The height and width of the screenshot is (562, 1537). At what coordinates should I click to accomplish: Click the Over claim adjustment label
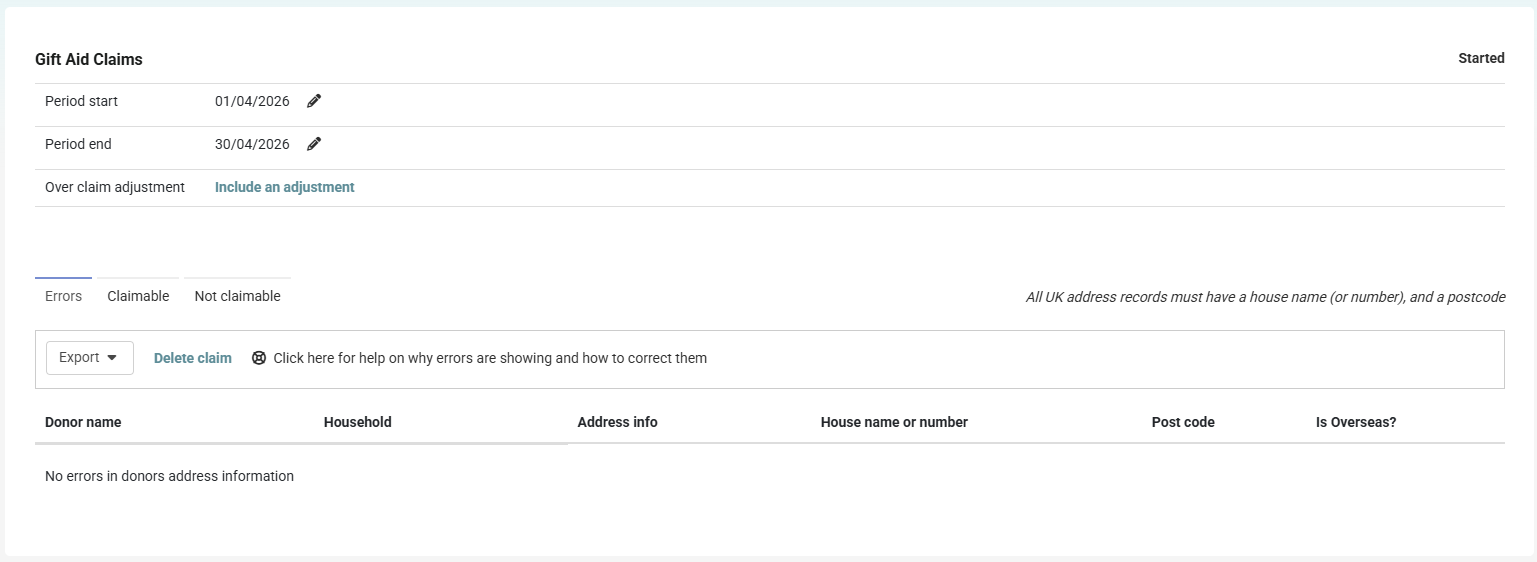[115, 187]
